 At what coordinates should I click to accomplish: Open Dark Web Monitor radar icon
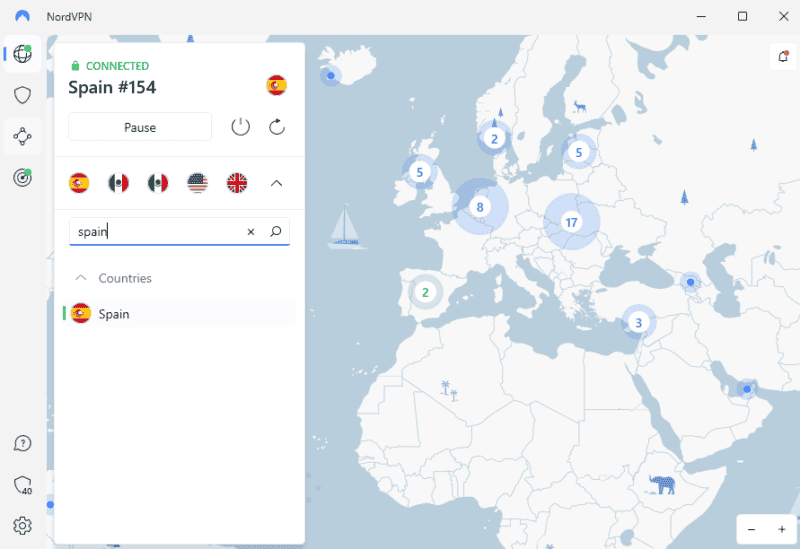coord(22,178)
